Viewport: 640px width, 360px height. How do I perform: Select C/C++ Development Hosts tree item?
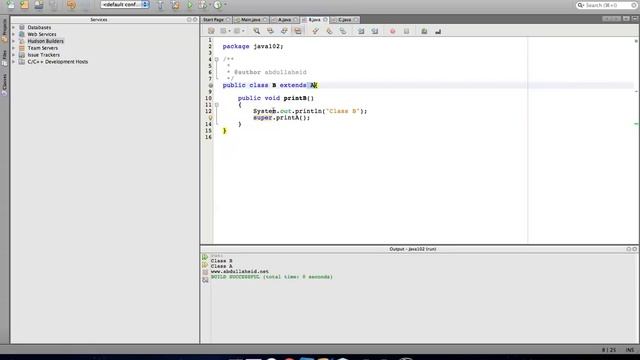click(x=58, y=62)
